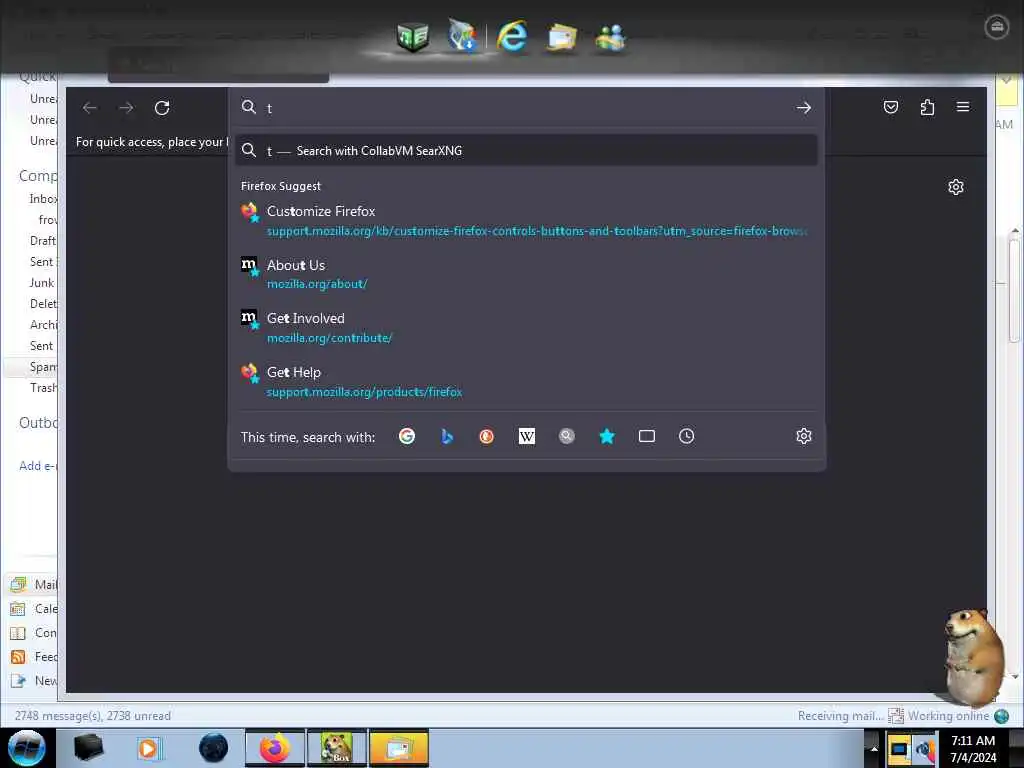Open new tab personalize gear icon

tap(955, 187)
